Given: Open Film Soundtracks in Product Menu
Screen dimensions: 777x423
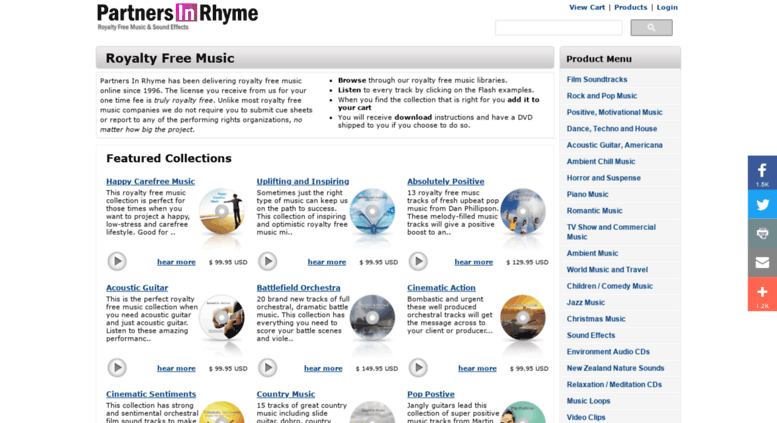Looking at the screenshot, I should click(597, 79).
